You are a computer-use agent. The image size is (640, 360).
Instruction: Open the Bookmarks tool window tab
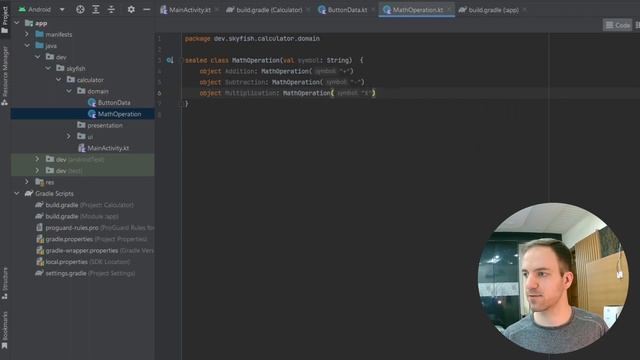coord(5,331)
